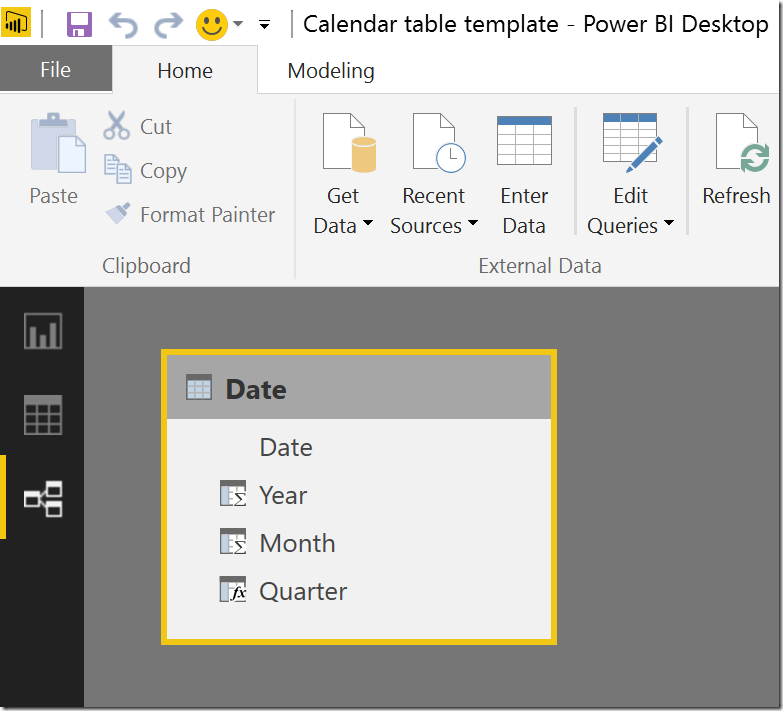Open the Quick Access Toolbar customize arrow
This screenshot has height=711, width=783.
tap(265, 25)
